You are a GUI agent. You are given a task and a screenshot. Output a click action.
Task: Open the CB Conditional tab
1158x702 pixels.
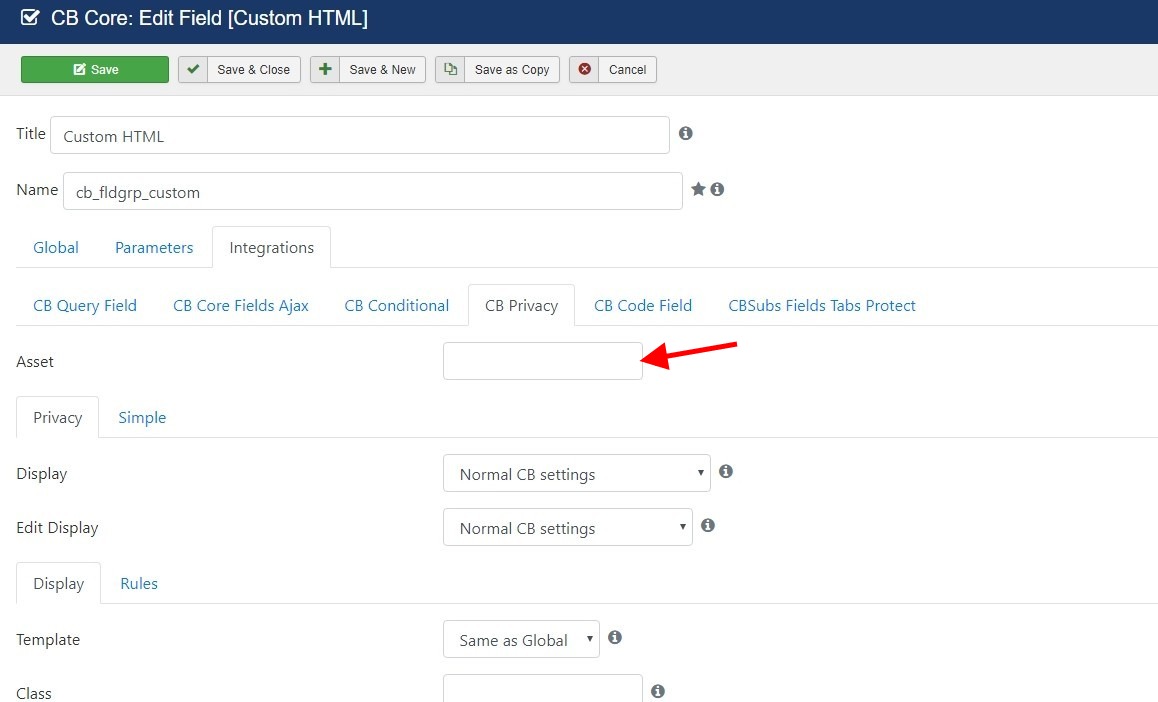click(397, 306)
